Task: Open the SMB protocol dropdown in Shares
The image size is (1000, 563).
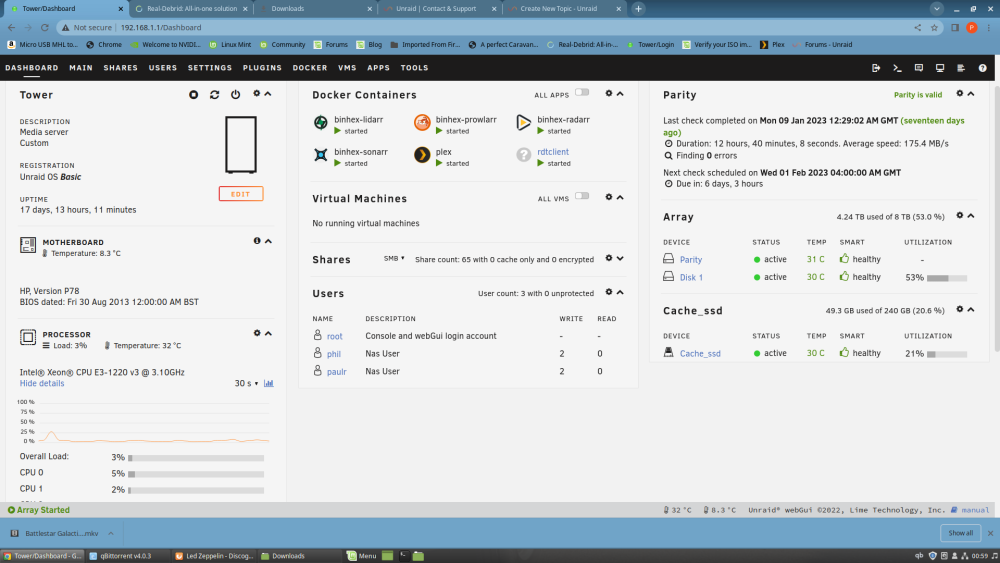Action: [393, 259]
